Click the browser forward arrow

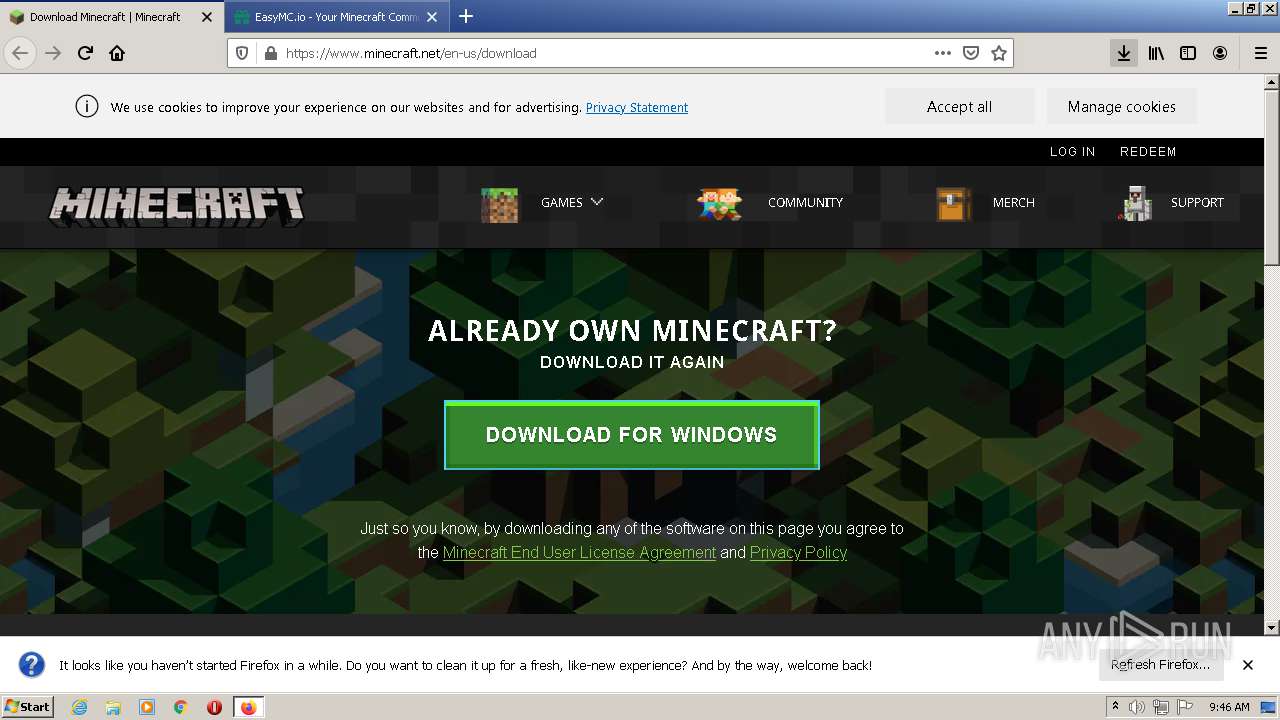pos(53,53)
